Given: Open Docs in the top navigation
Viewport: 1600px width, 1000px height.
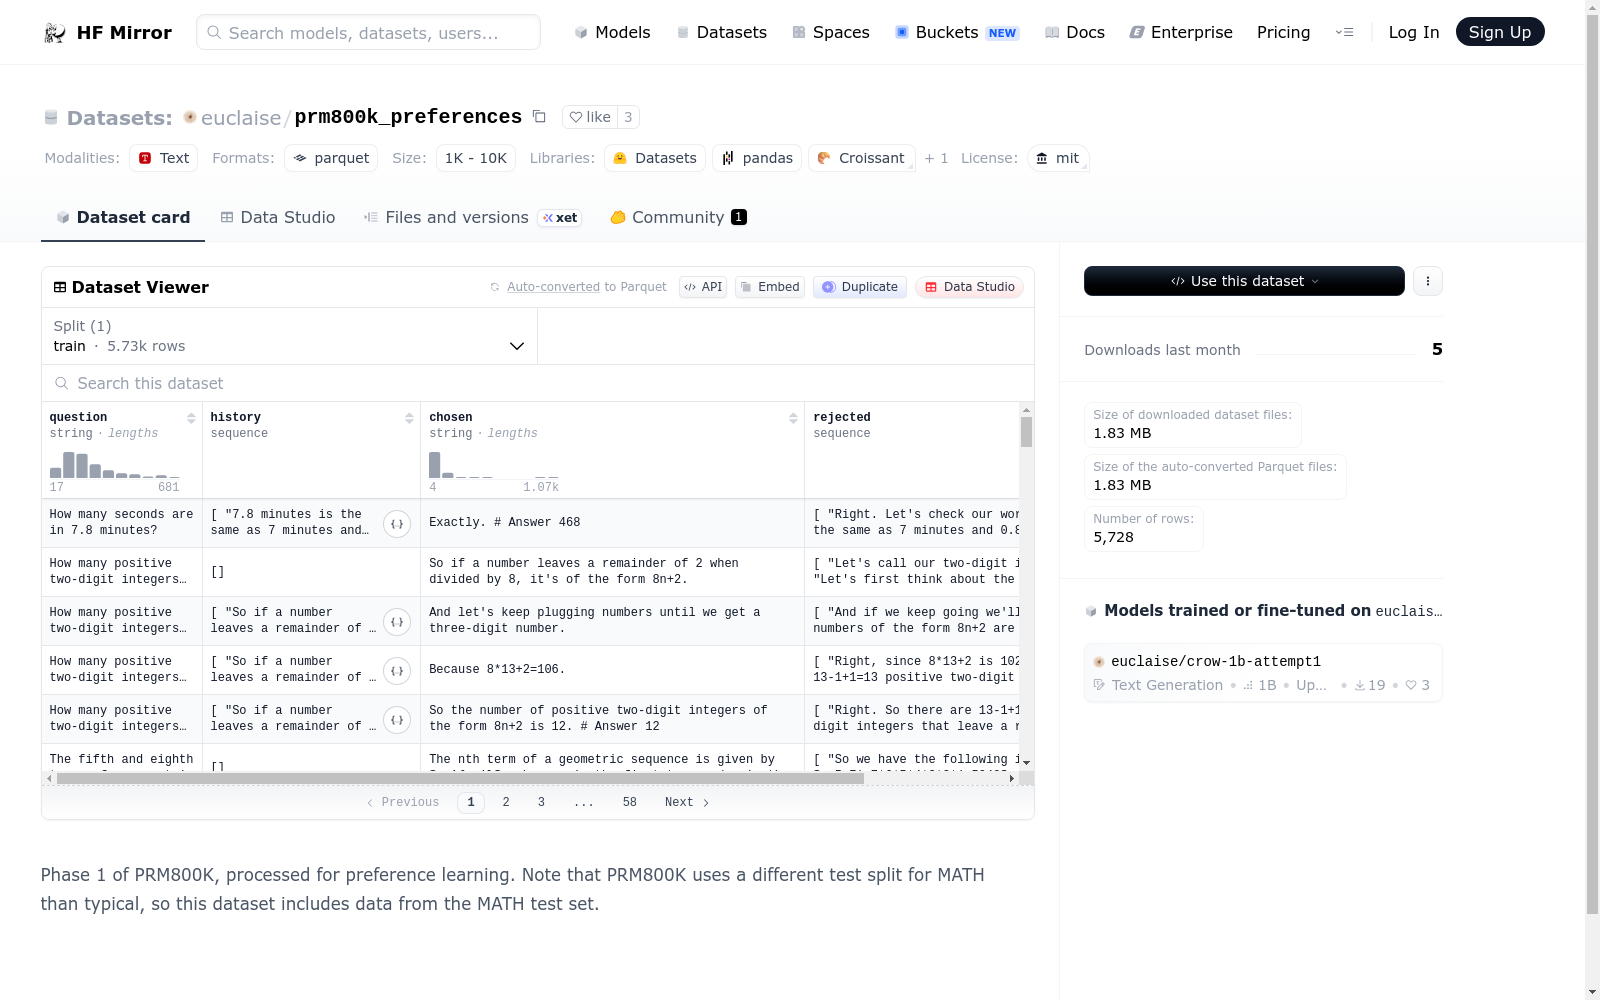Looking at the screenshot, I should (x=1075, y=32).
